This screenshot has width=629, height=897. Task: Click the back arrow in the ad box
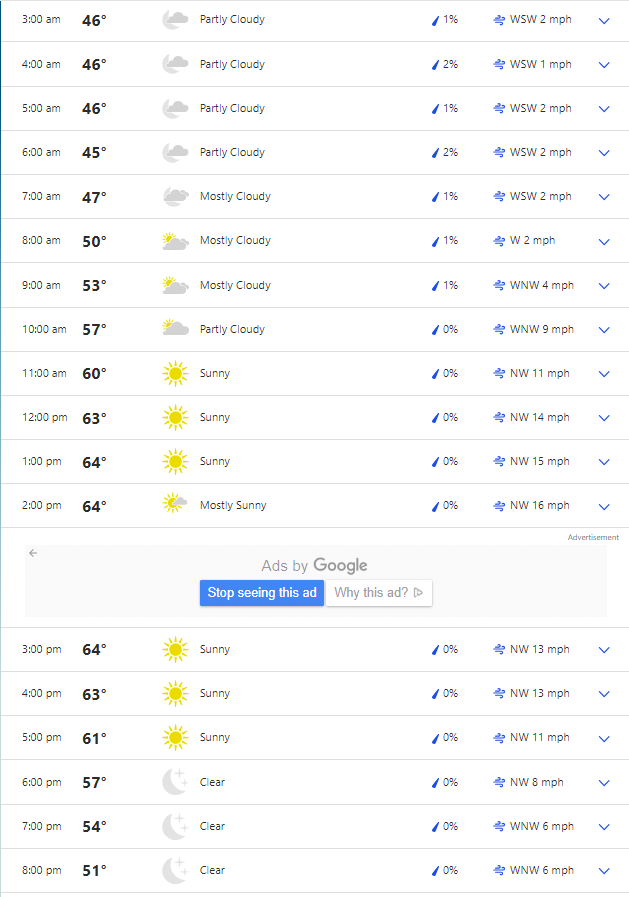click(x=33, y=553)
